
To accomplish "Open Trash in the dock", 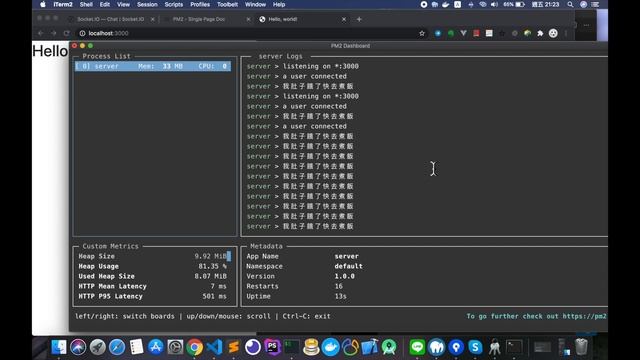I will point(581,347).
